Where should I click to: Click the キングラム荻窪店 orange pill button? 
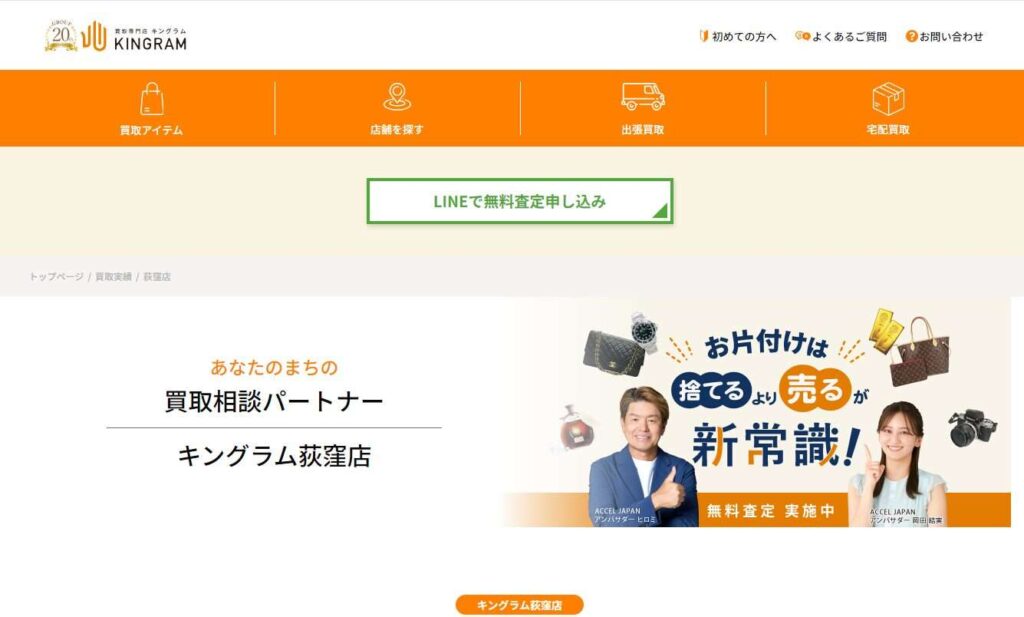coord(519,605)
